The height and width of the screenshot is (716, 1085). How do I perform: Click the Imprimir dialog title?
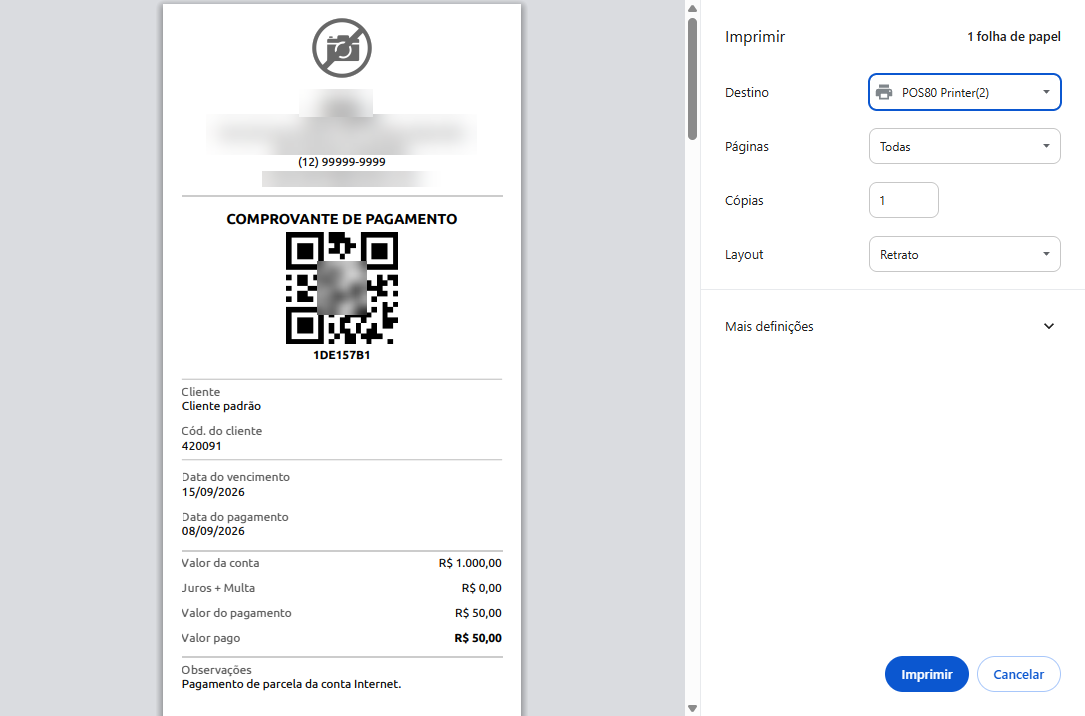coord(755,37)
